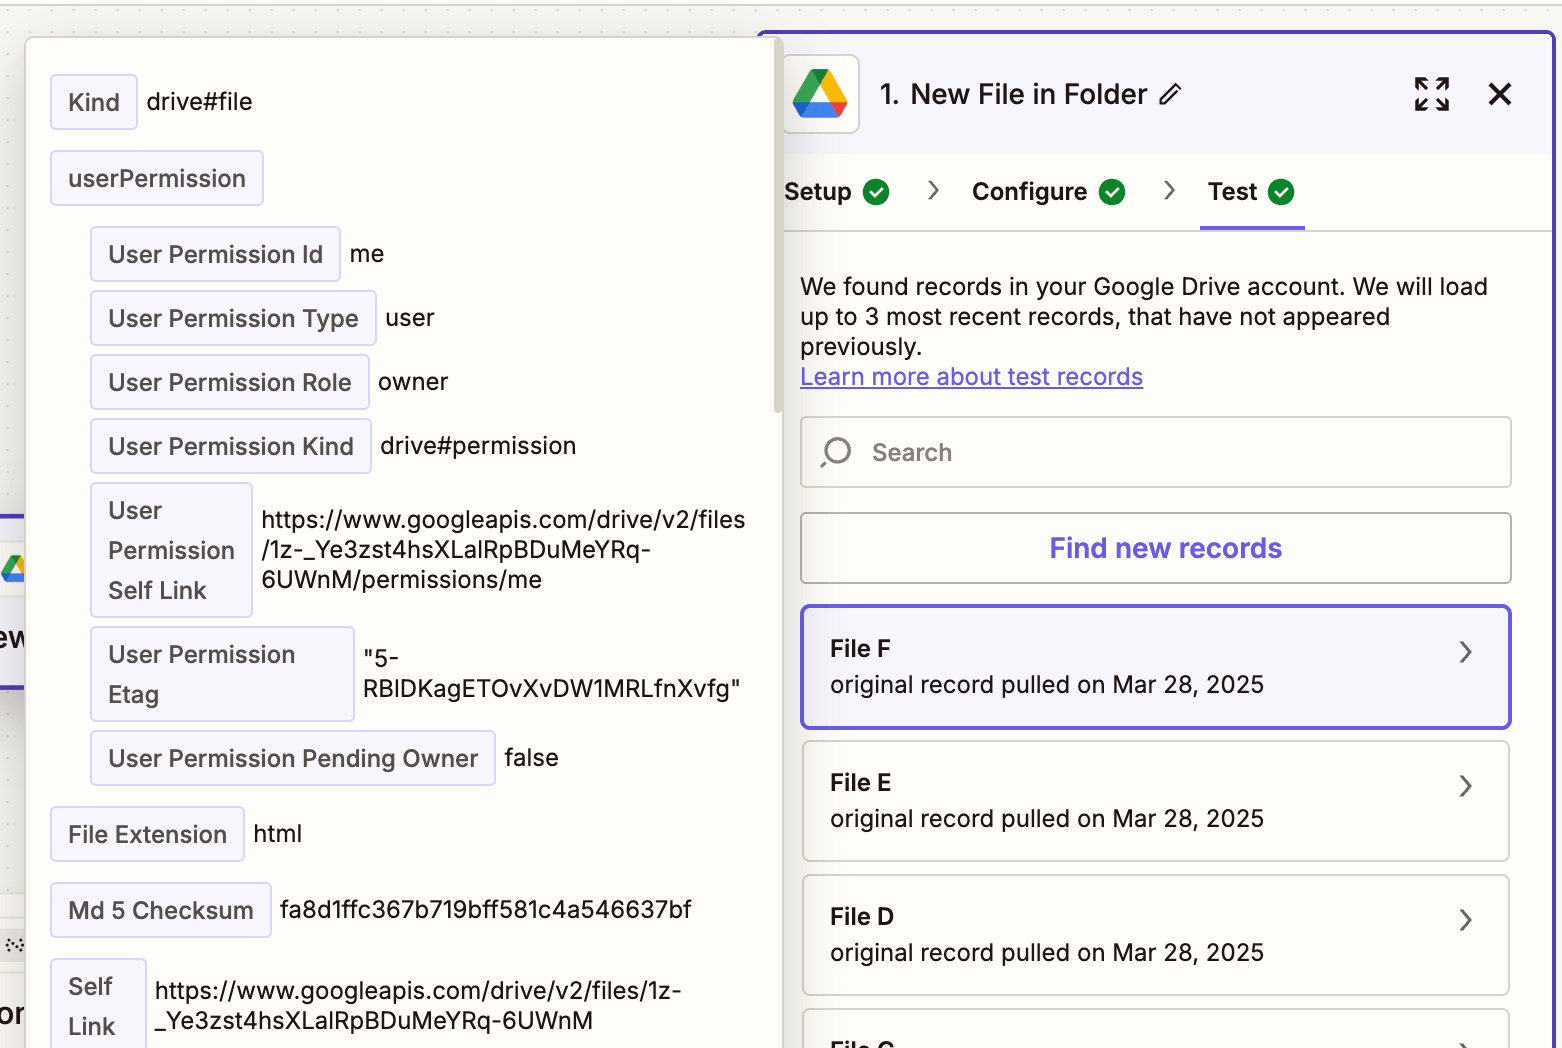
Task: Click the search magnifier icon
Action: point(835,452)
